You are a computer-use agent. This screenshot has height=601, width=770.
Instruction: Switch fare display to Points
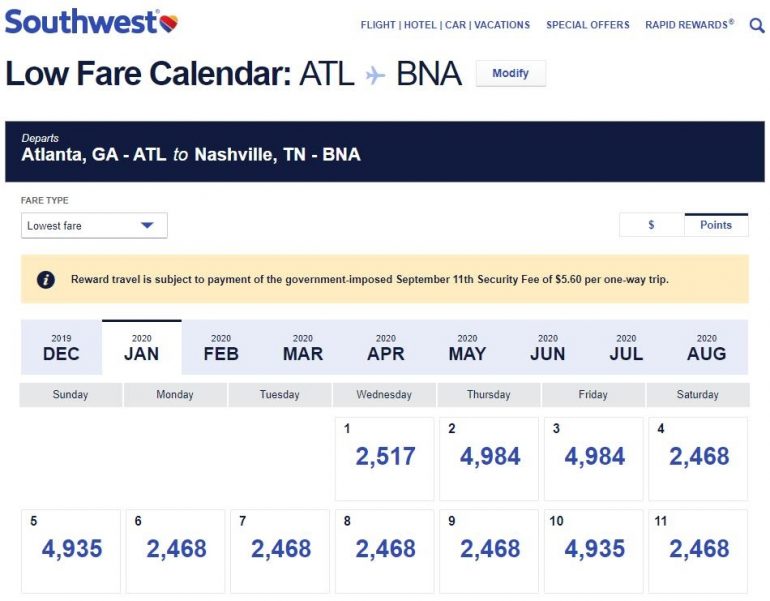(716, 225)
